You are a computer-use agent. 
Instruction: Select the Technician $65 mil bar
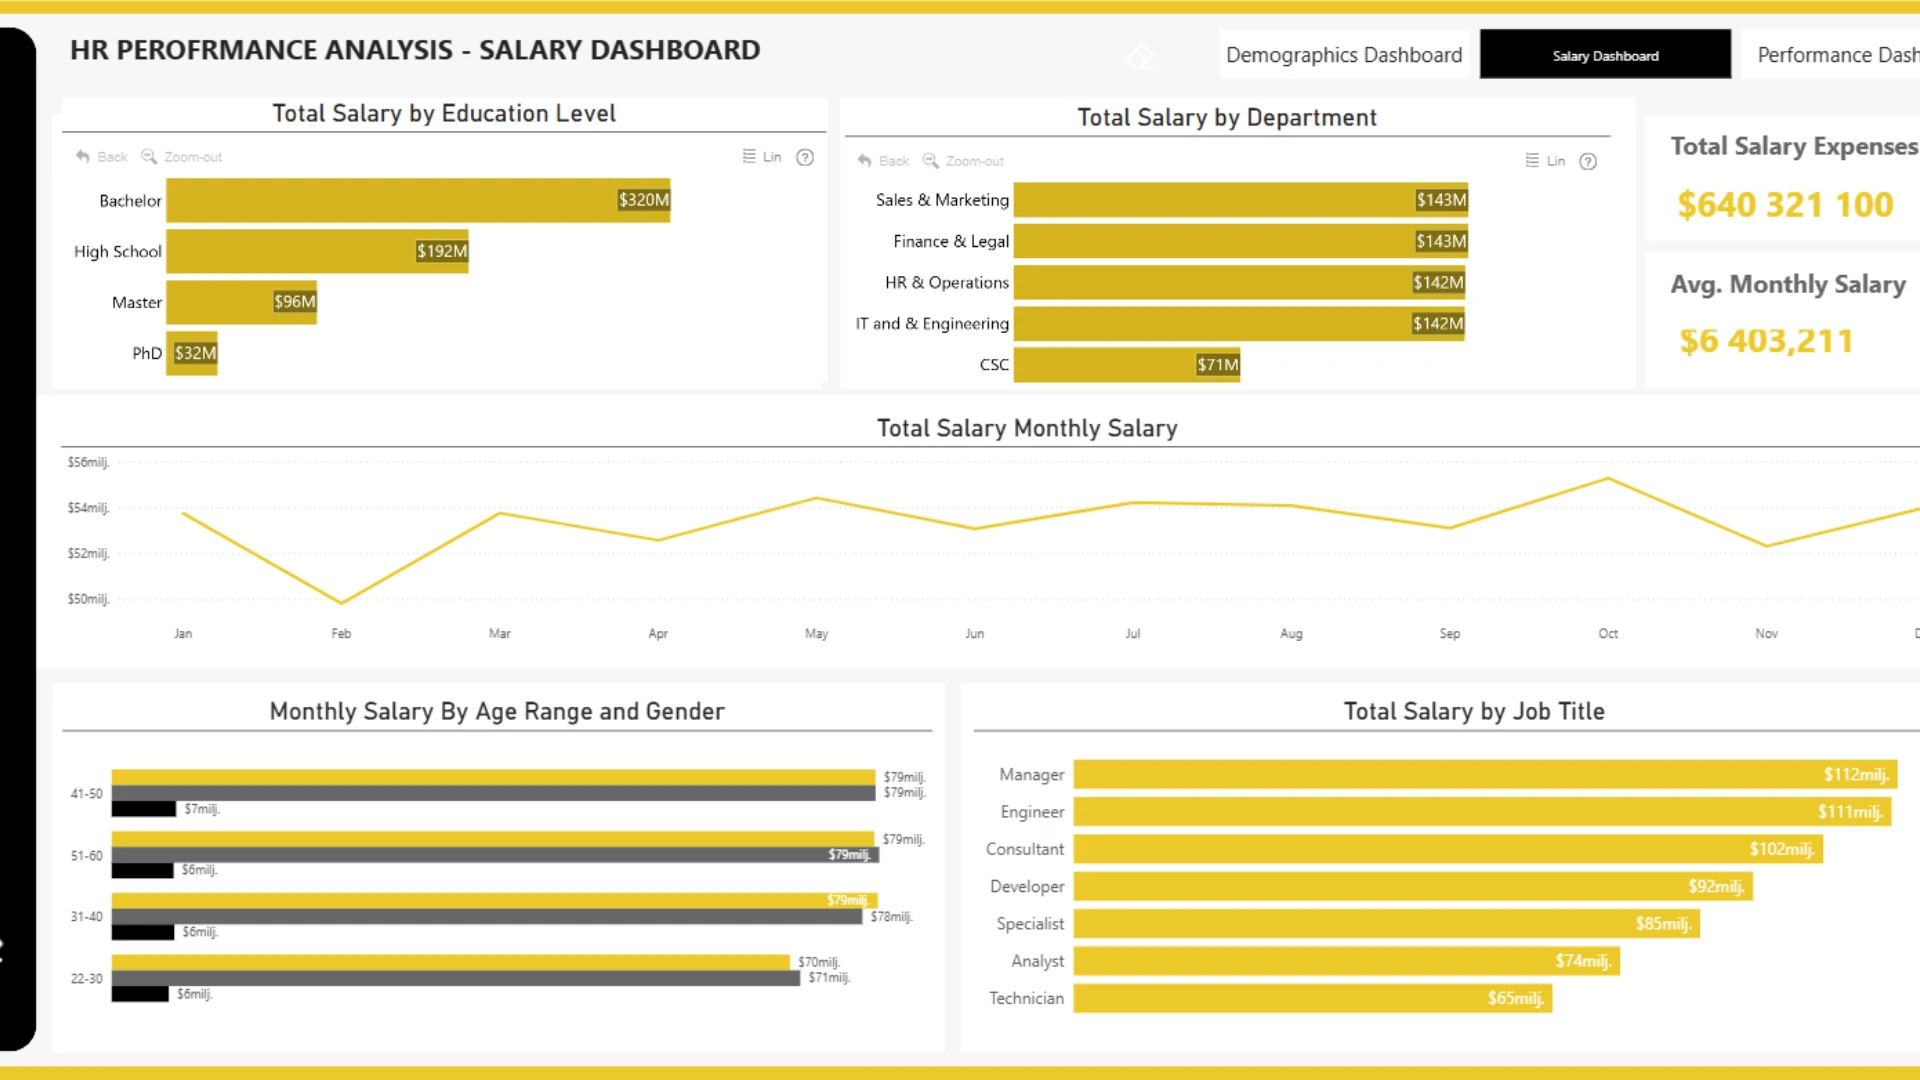(1313, 998)
